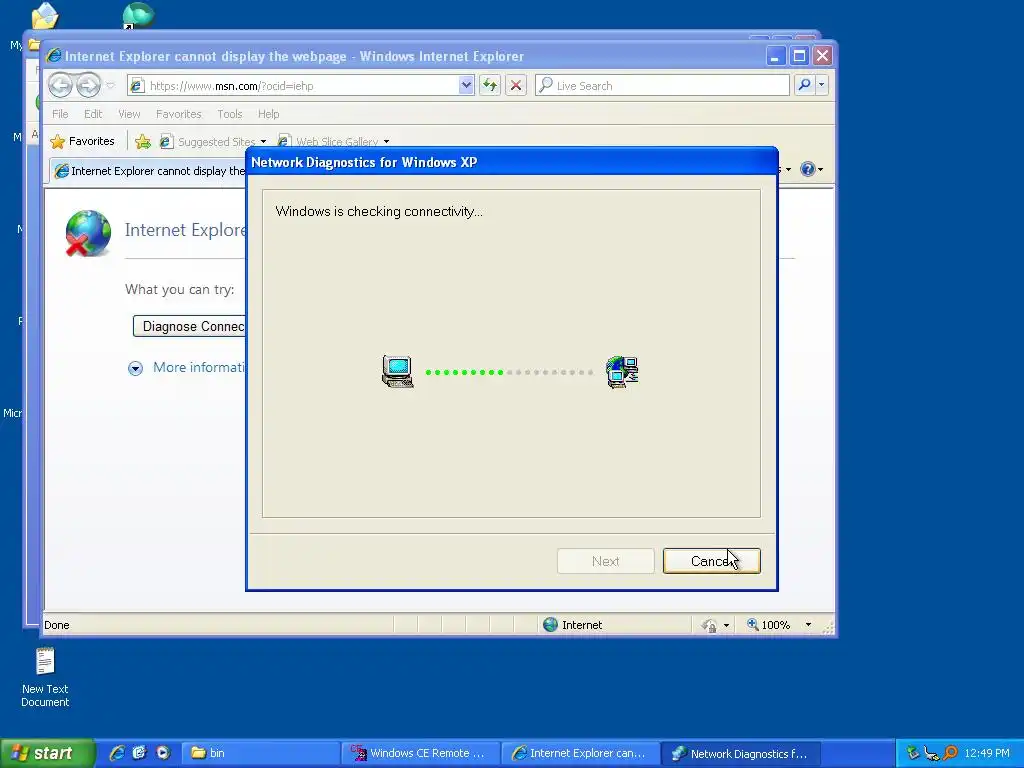Launch Internet Explorer from Quick Launch
The image size is (1024, 768).
117,753
